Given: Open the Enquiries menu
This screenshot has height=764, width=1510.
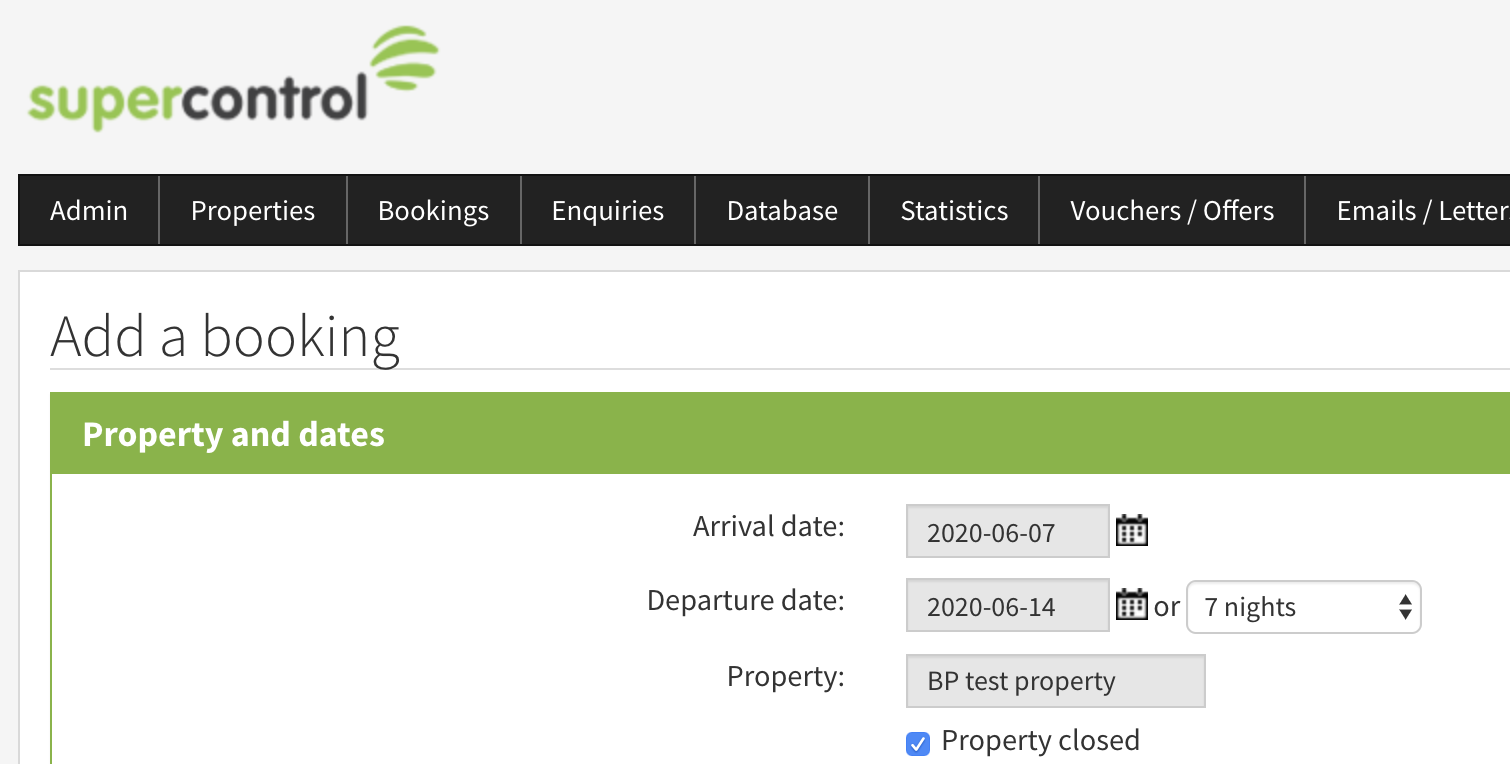Looking at the screenshot, I should tap(608, 211).
